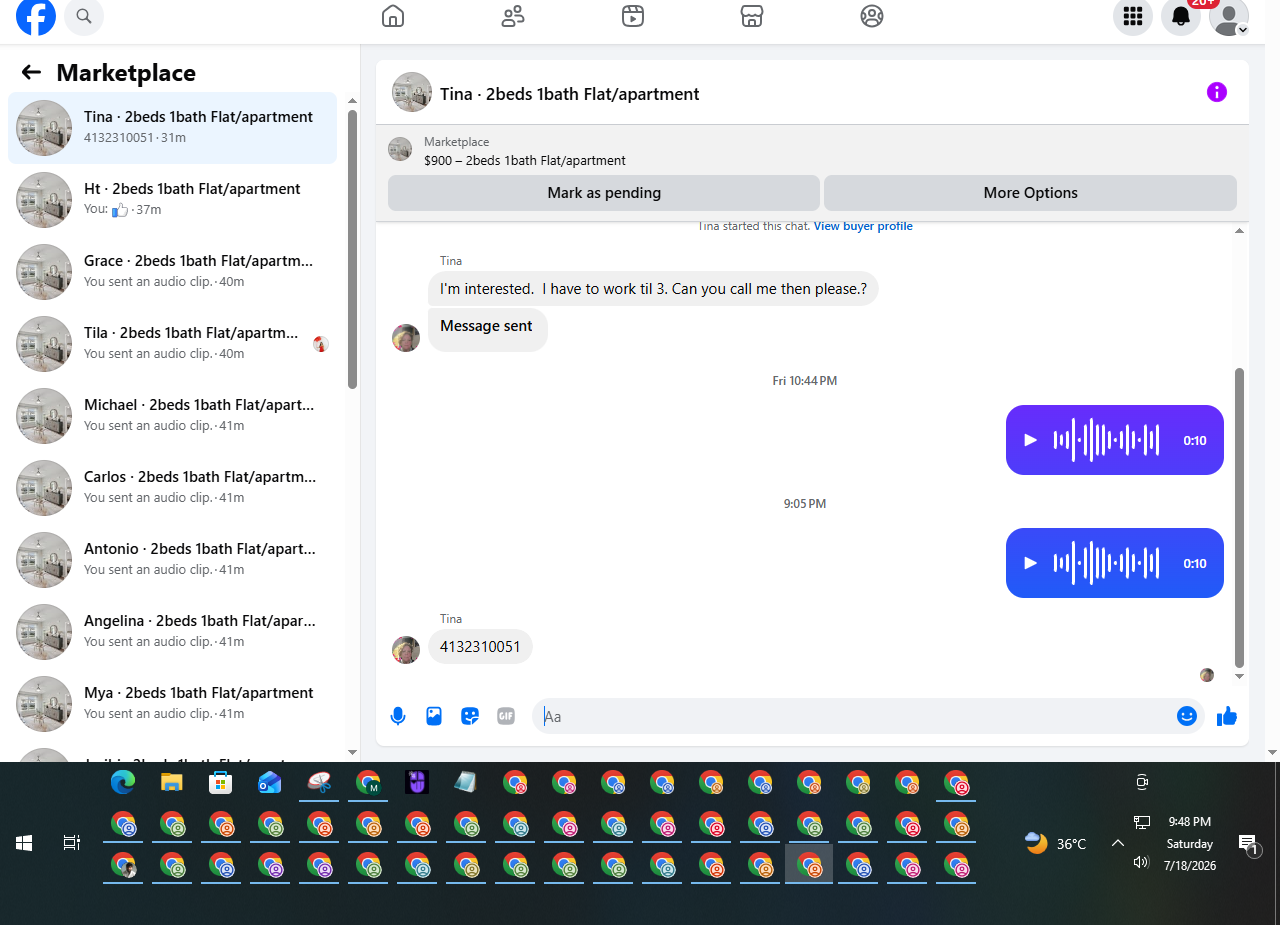Play the Fri 10:44 PM audio clip
Screen dimensions: 1280x925
(1031, 440)
